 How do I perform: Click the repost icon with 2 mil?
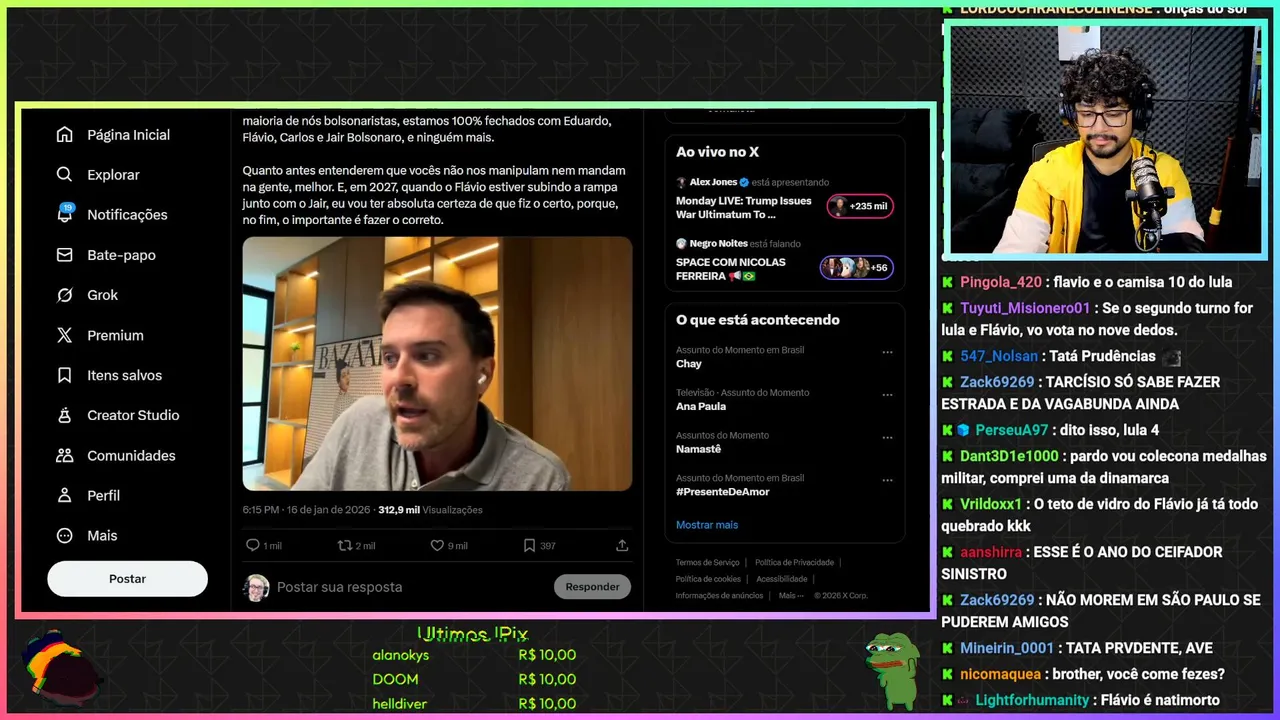345,545
